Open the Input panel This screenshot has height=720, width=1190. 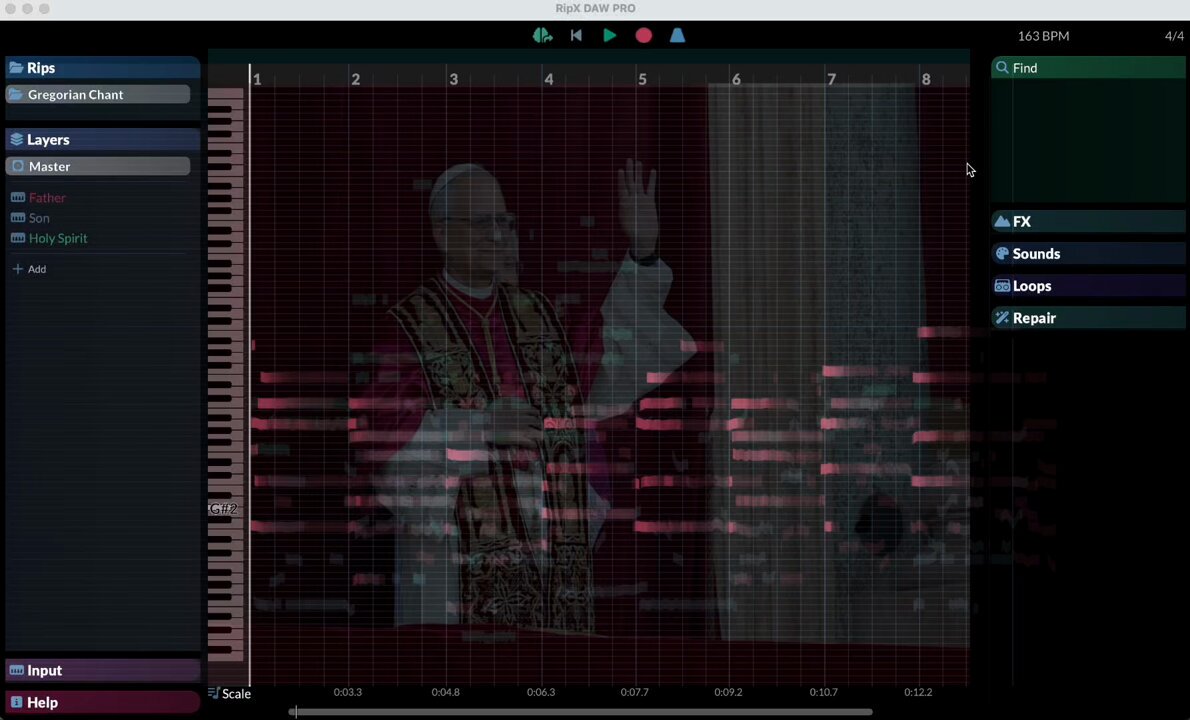point(102,670)
